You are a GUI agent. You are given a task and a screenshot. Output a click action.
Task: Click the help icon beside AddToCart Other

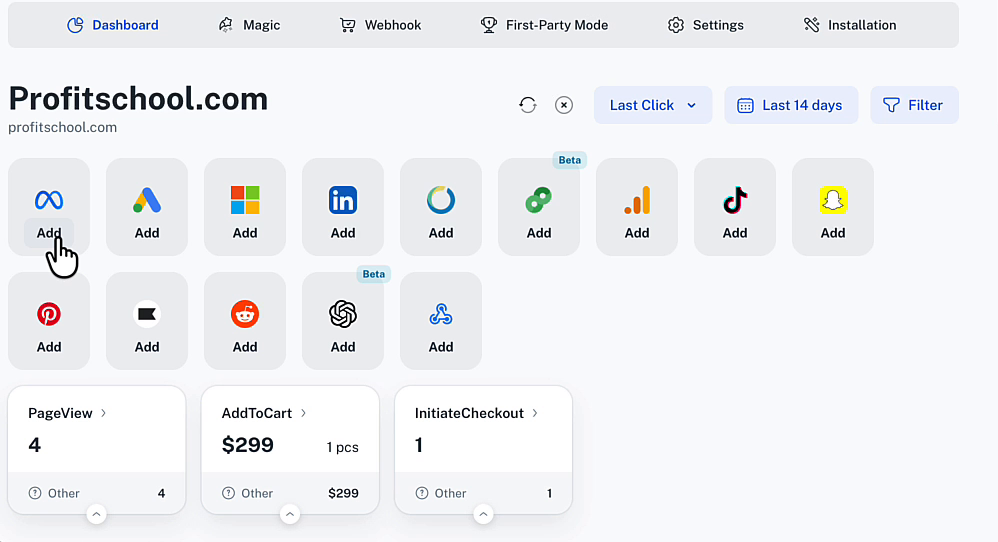228,493
